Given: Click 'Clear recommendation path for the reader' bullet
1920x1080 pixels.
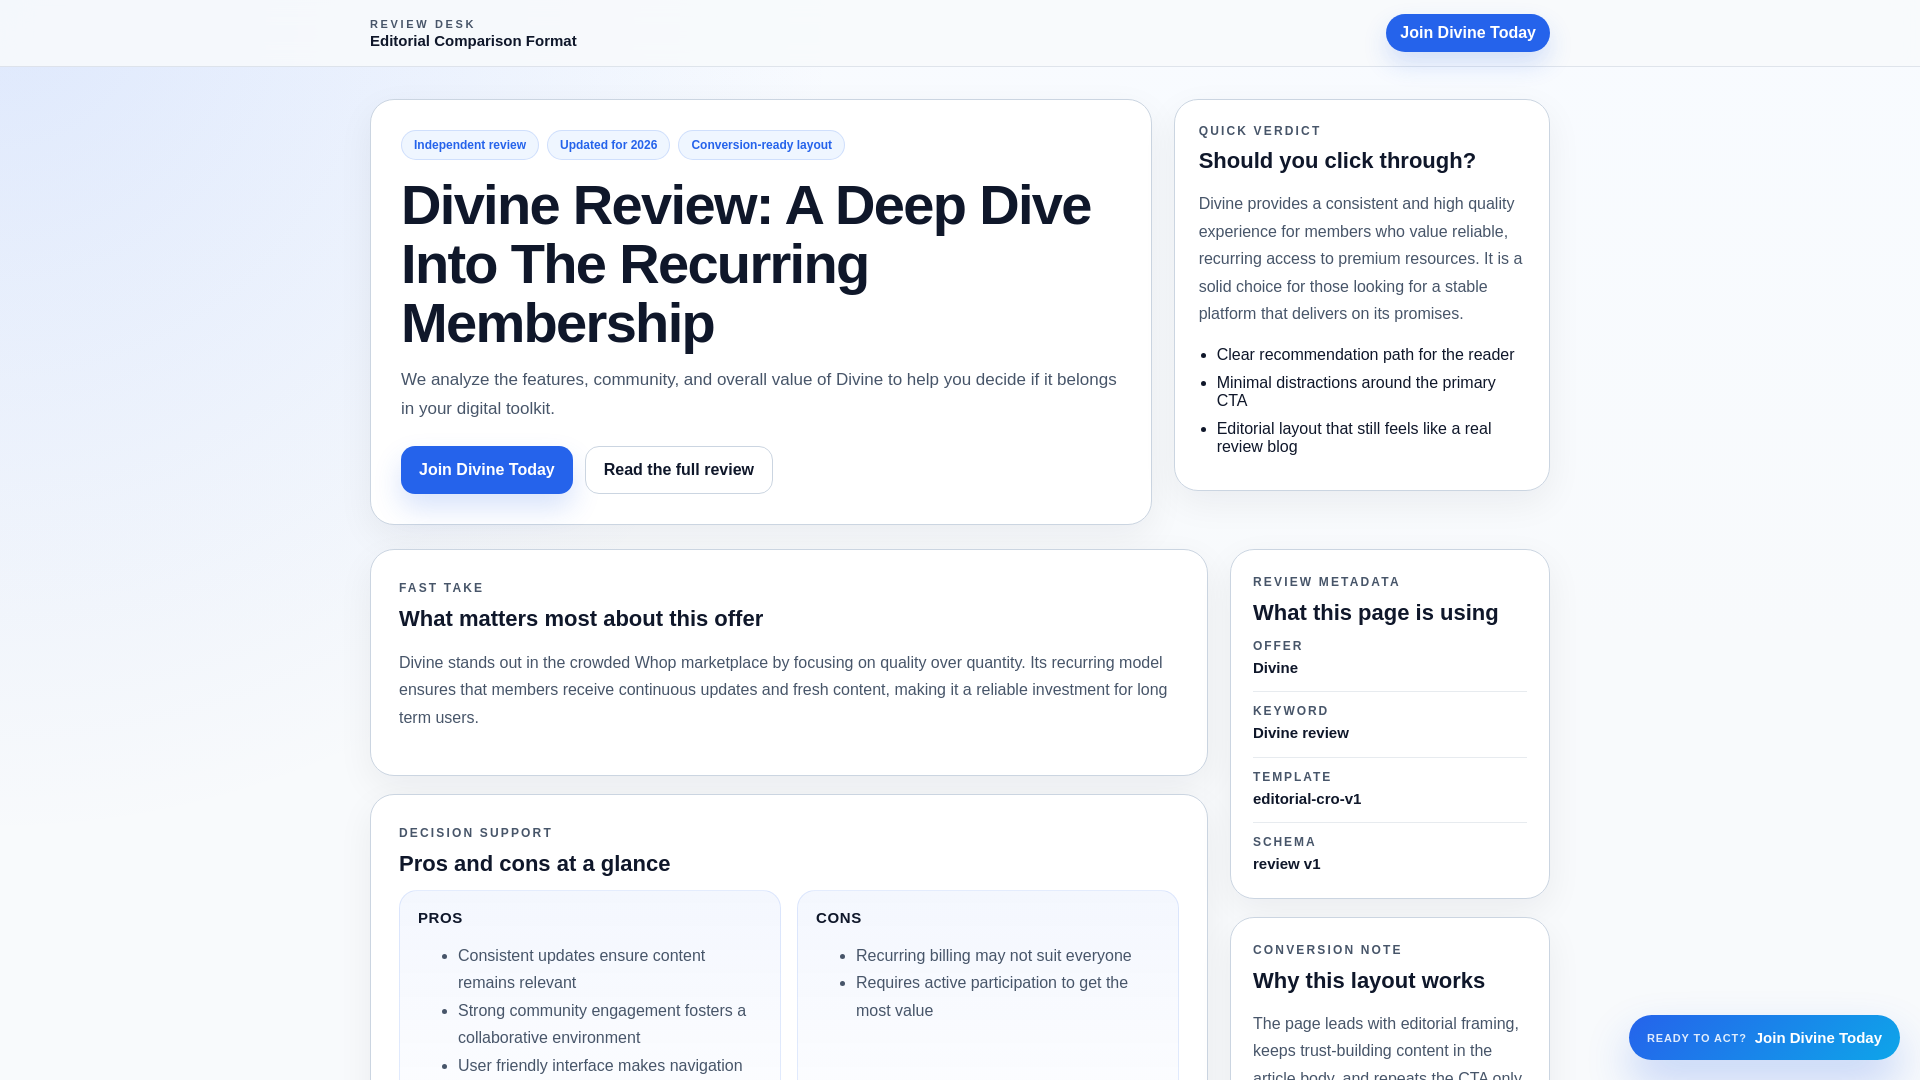Looking at the screenshot, I should 1365,355.
